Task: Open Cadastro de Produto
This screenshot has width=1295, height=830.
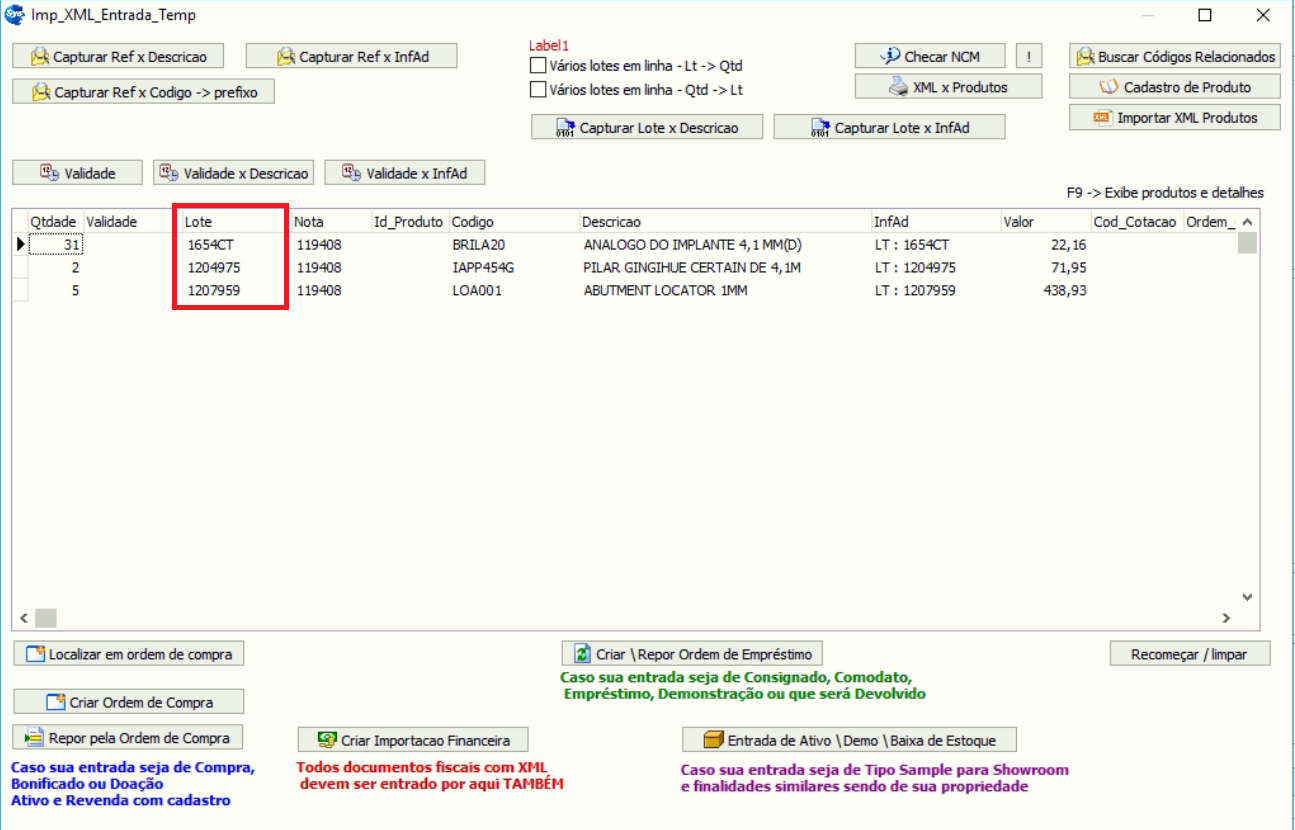Action: coord(1174,87)
